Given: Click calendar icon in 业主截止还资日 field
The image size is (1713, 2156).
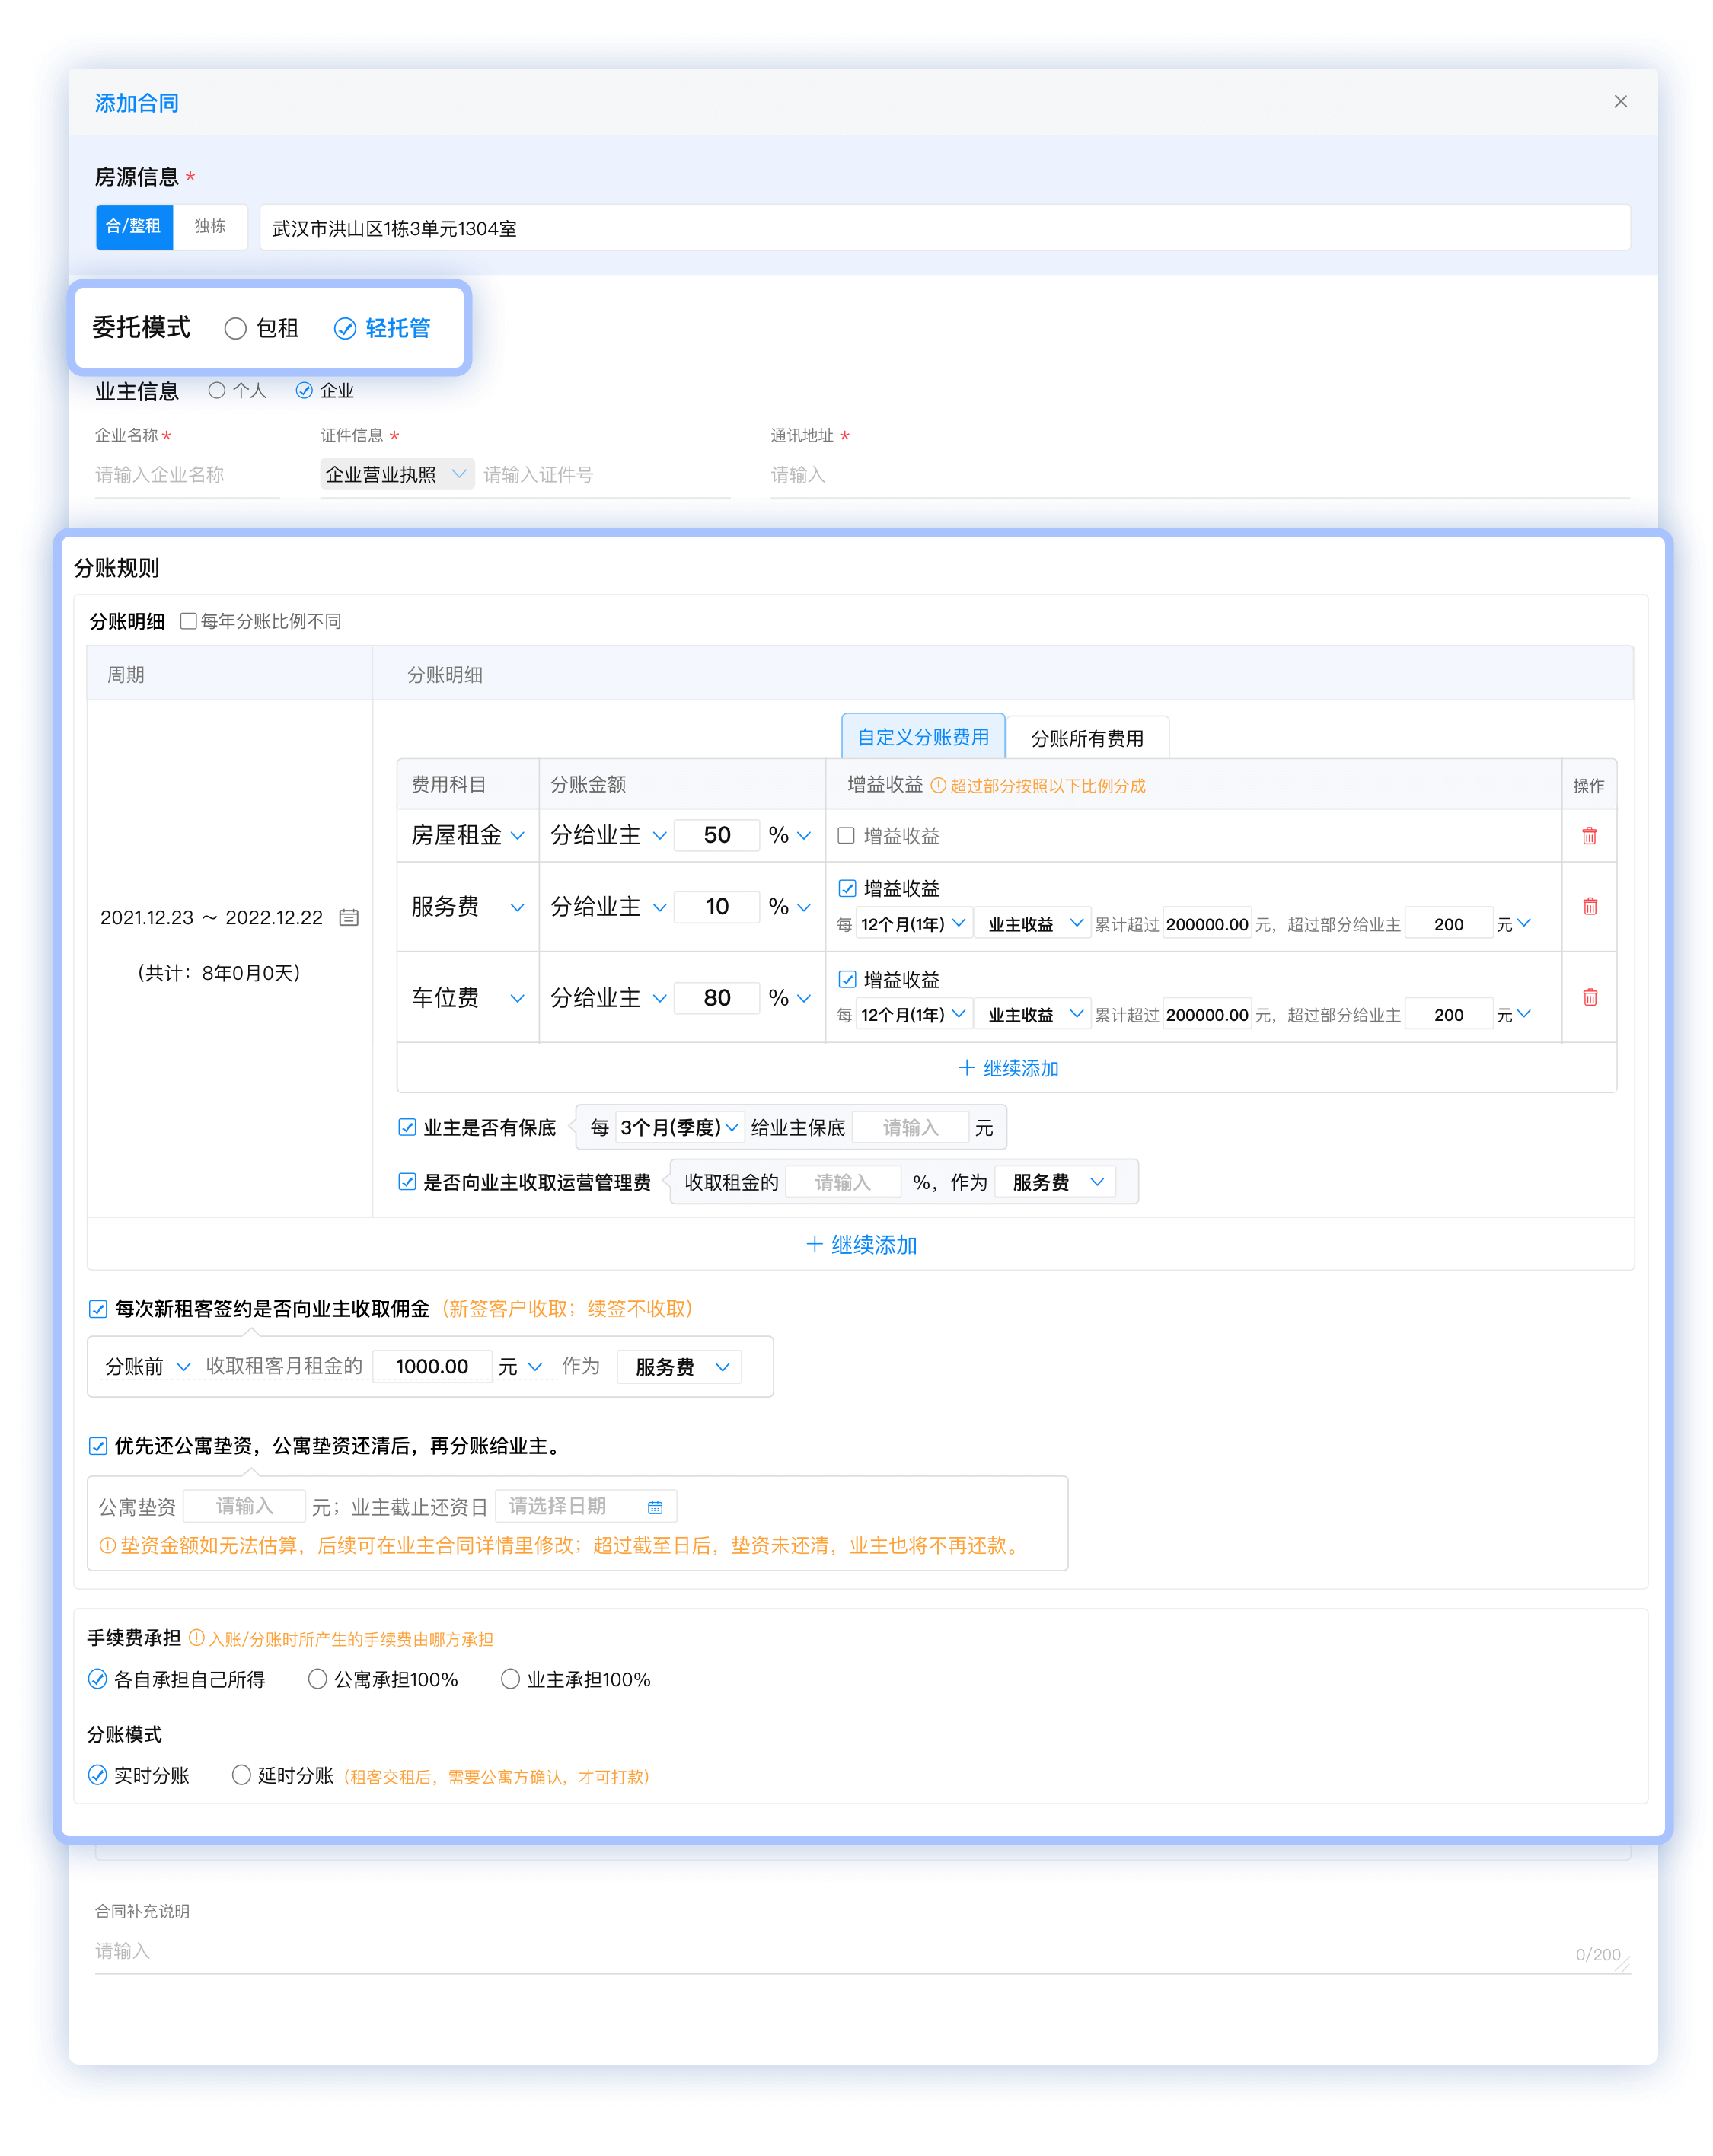Looking at the screenshot, I should pos(654,1507).
